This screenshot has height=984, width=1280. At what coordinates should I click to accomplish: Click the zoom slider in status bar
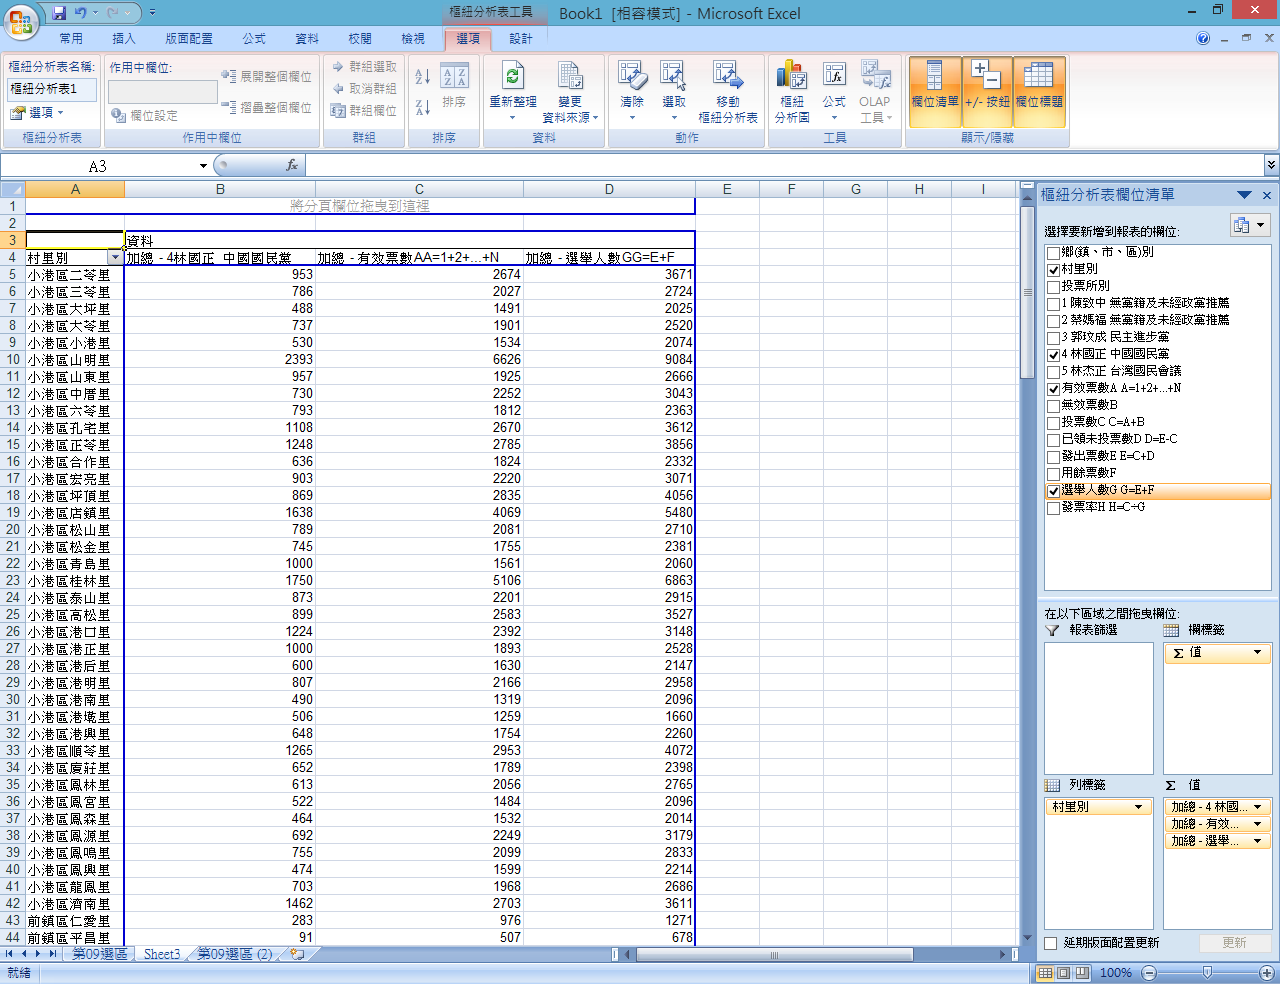pos(1207,973)
